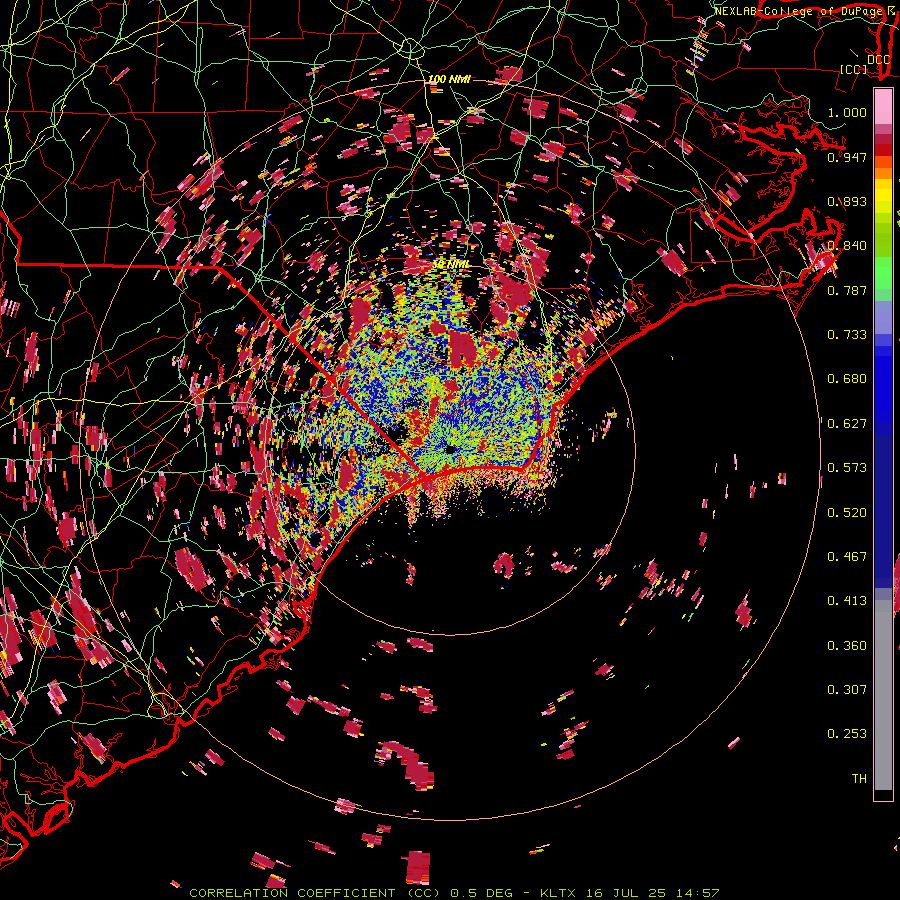
Task: Select the 0.253 legend value
Action: 847,734
